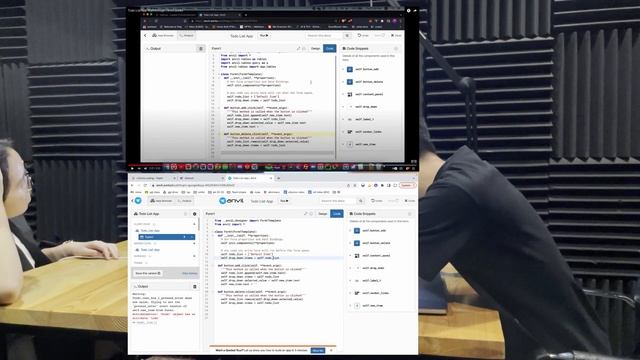Expand self.button_delete snippet in bottom window
Image resolution: width=640 pixels, height=360 pixels.
[x=350, y=243]
